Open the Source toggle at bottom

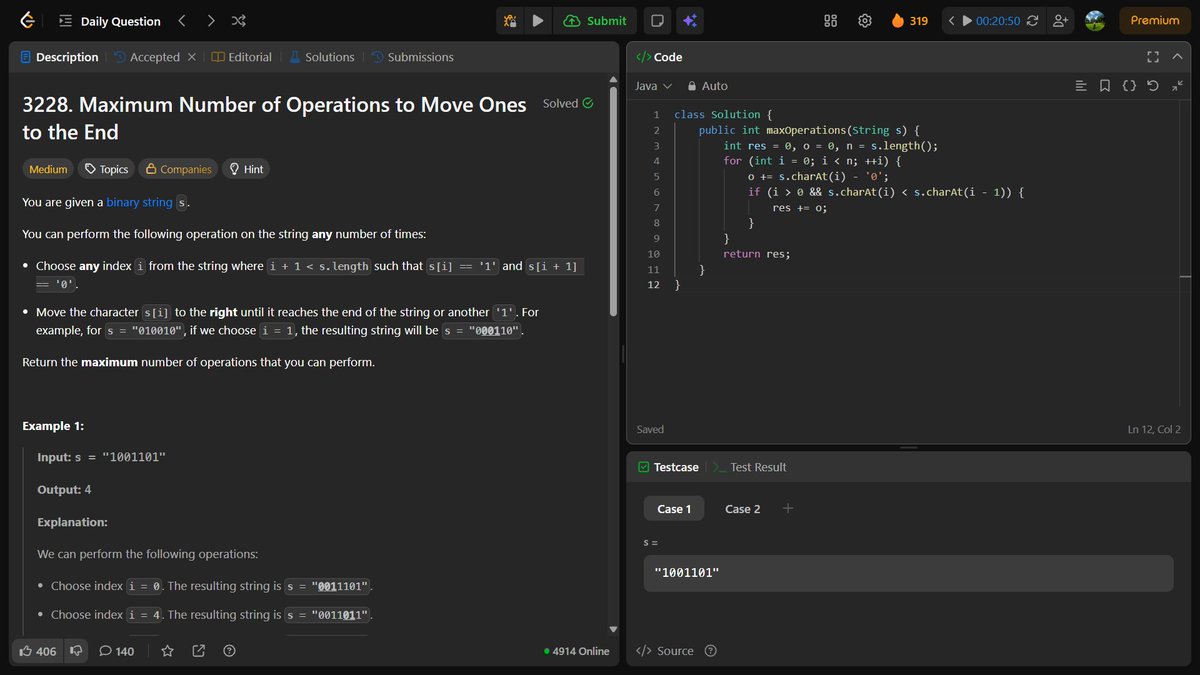pos(665,651)
